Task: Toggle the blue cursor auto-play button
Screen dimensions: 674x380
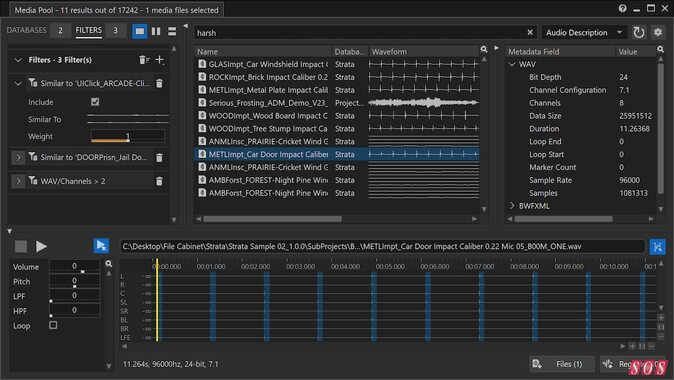Action: 101,246
